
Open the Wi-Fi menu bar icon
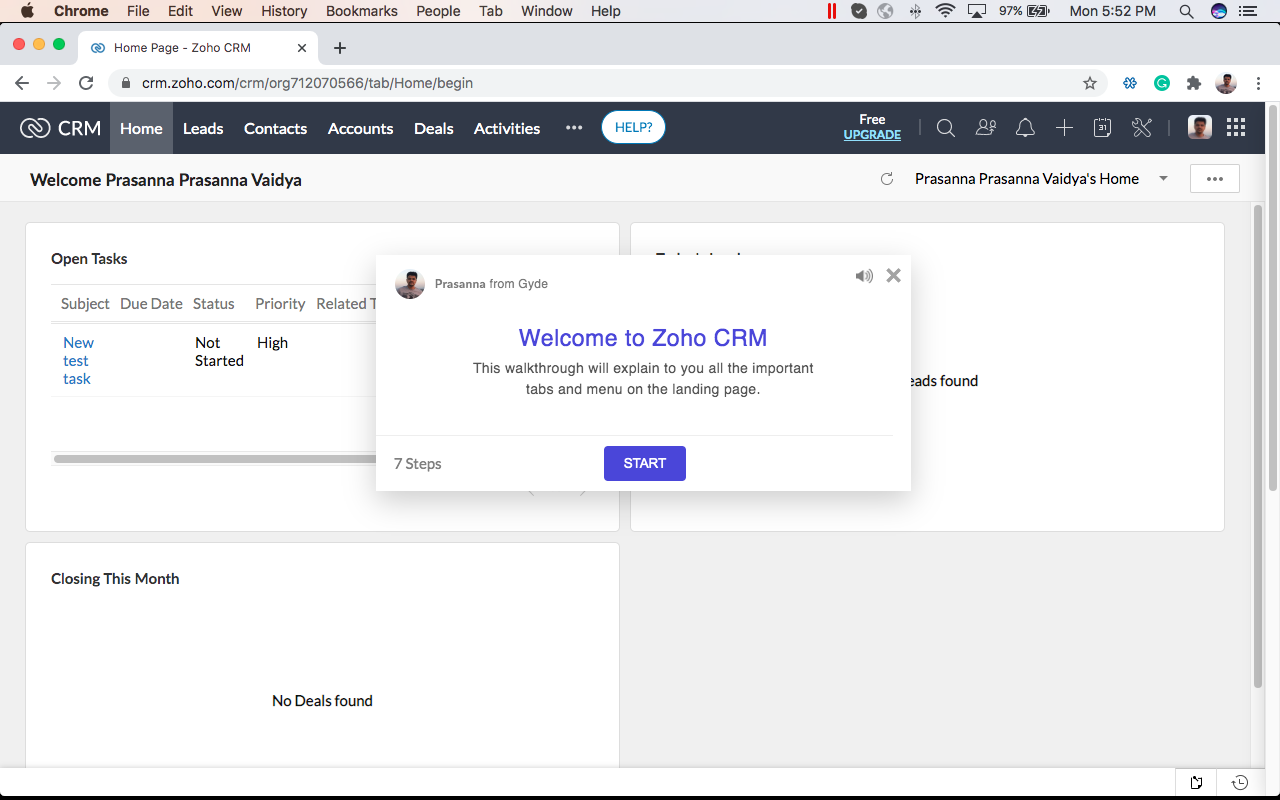coord(945,11)
